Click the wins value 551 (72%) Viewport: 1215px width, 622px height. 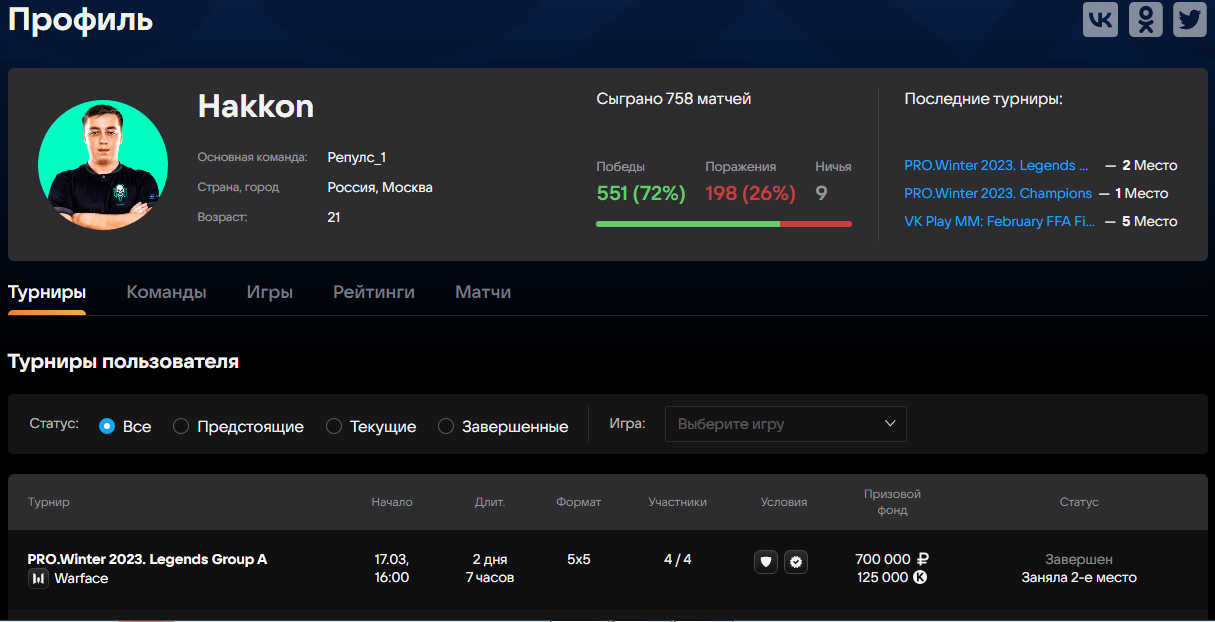641,193
